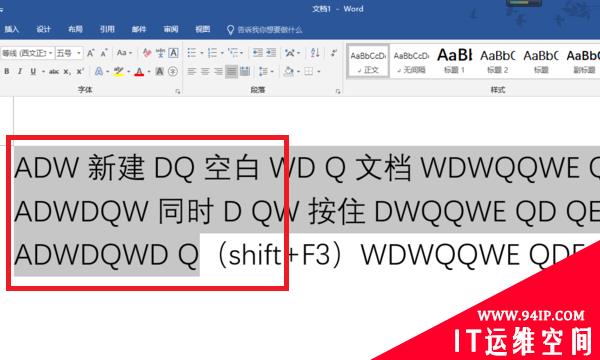Switch to the 设计 tab
Viewport: 600px width, 360px height.
click(43, 29)
